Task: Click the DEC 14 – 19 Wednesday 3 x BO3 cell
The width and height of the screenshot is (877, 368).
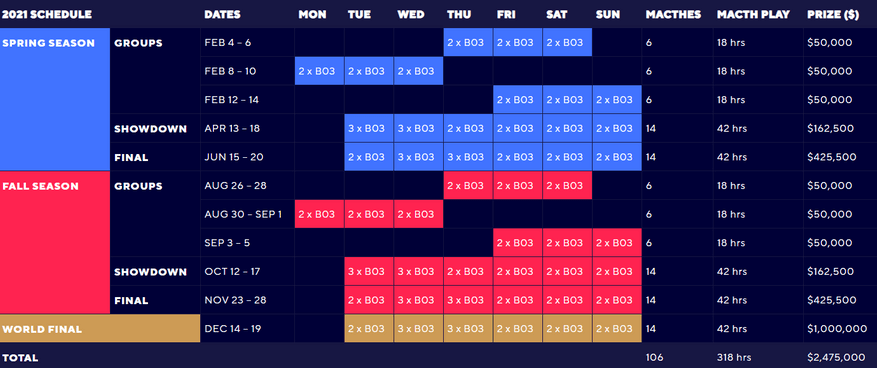Action: click(418, 328)
